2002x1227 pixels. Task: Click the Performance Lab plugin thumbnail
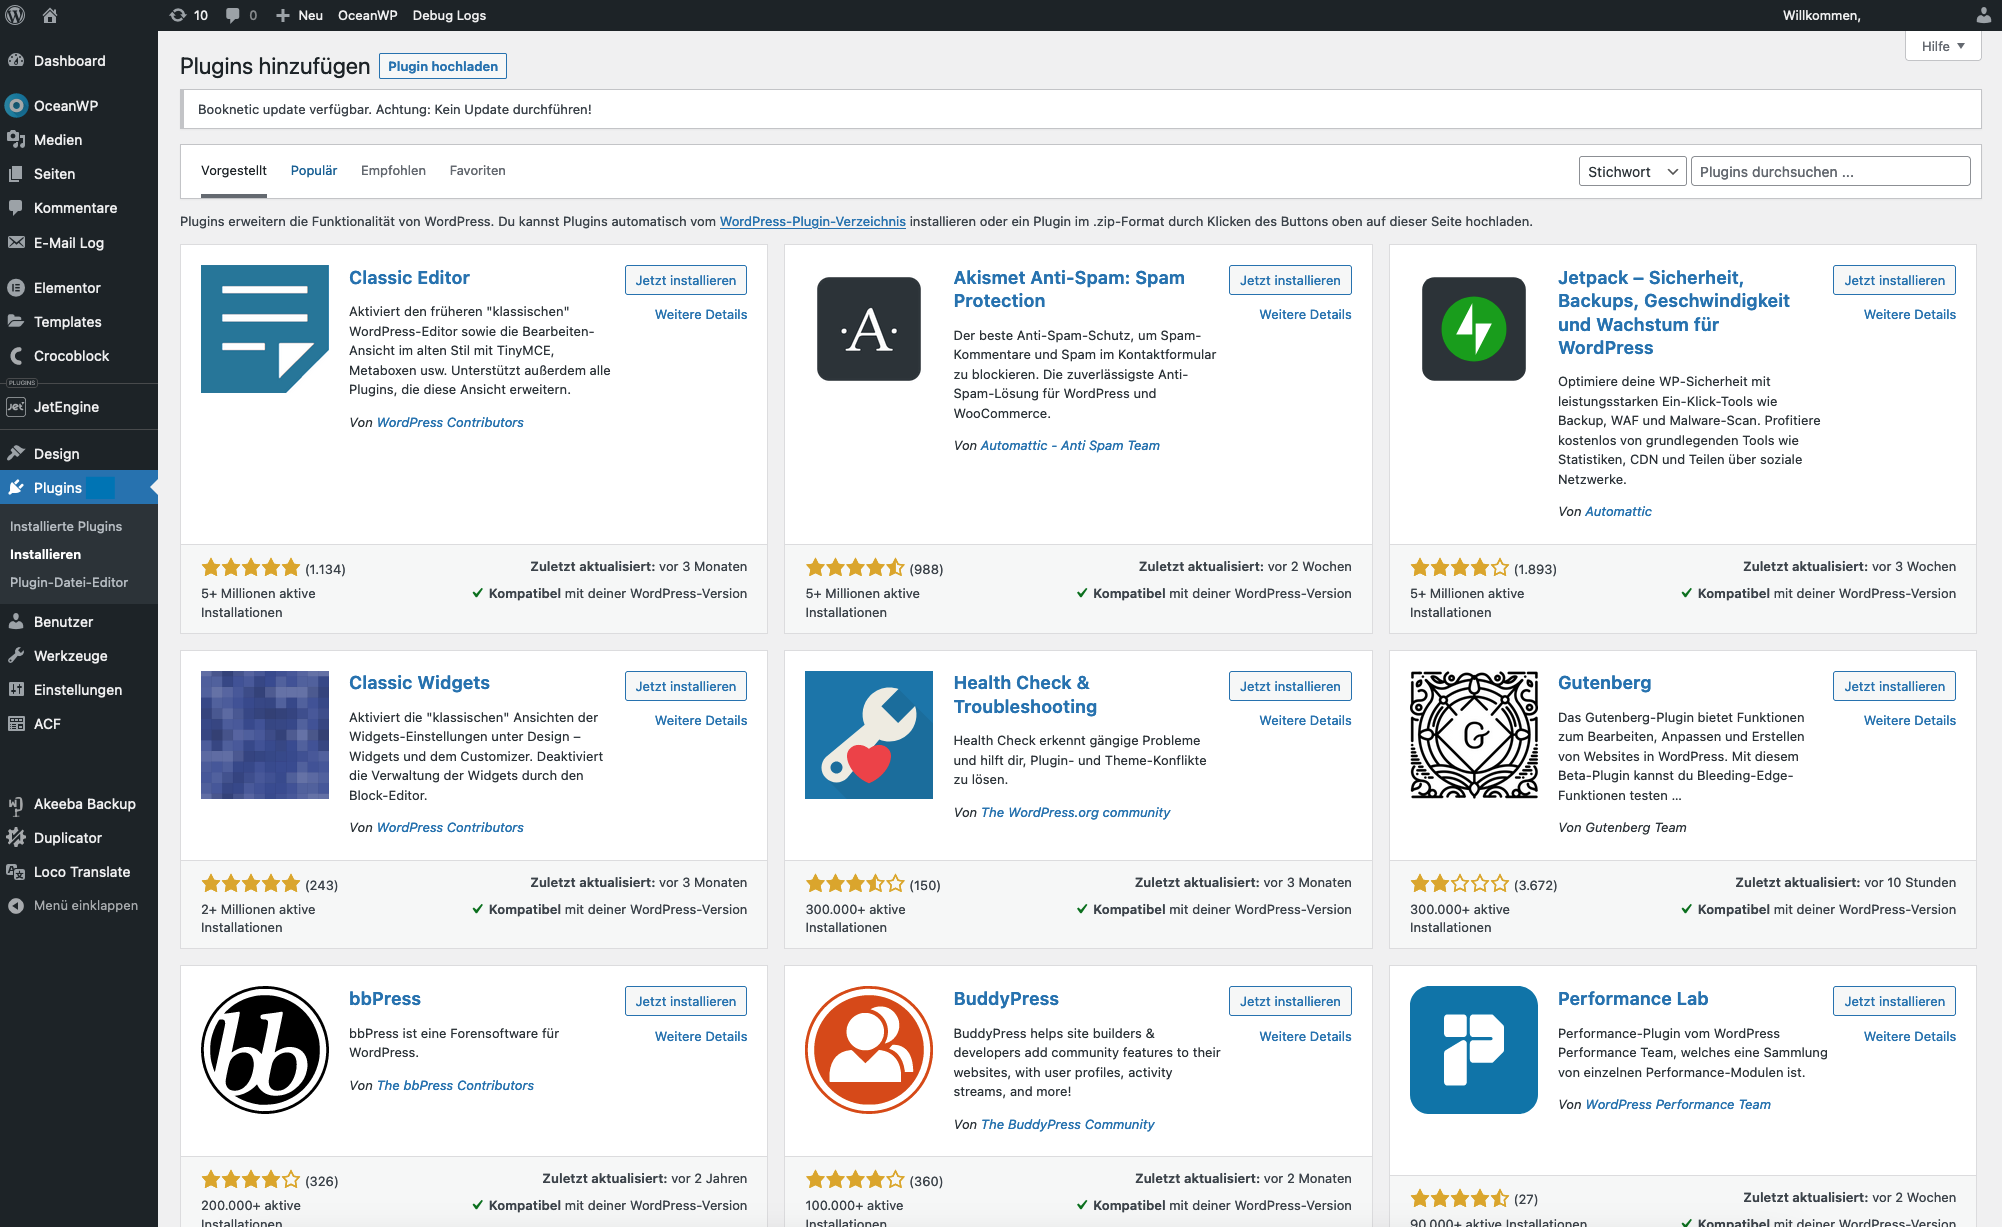click(1474, 1050)
